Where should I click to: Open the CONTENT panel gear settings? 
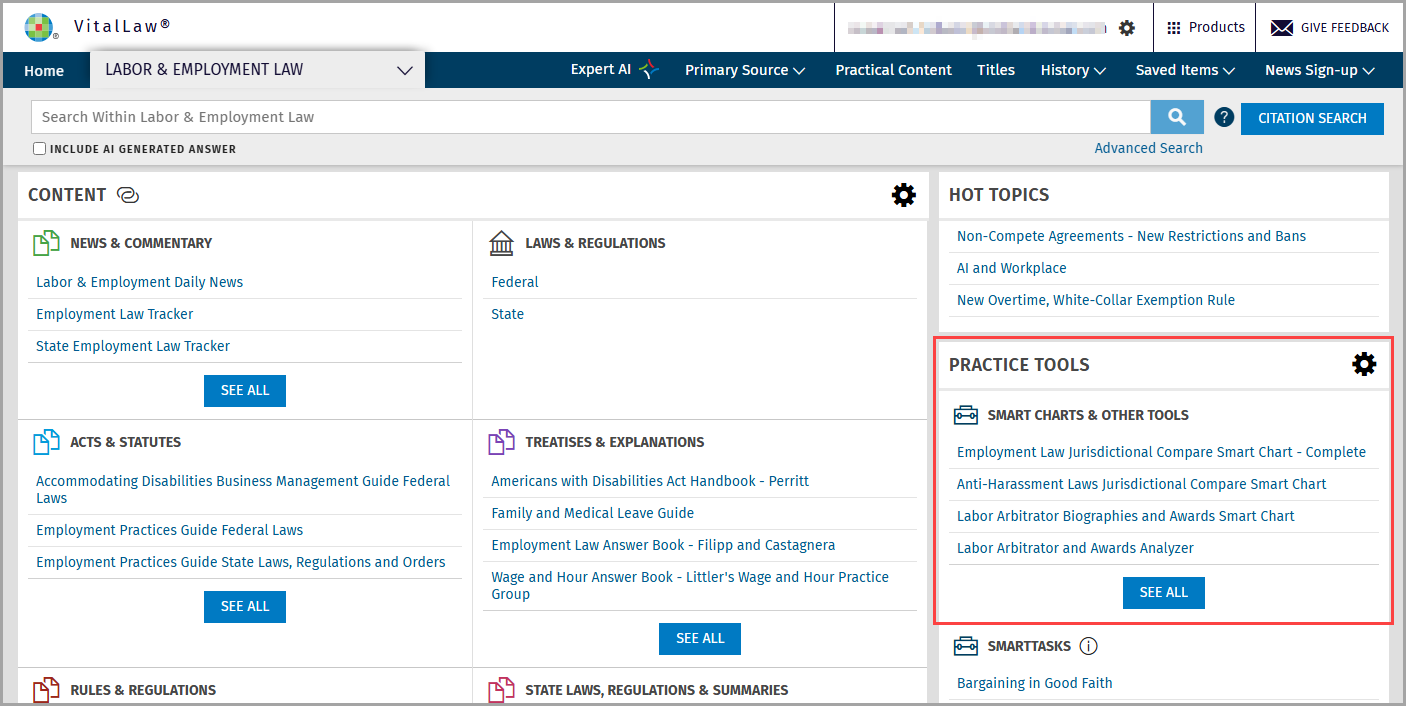click(x=904, y=195)
